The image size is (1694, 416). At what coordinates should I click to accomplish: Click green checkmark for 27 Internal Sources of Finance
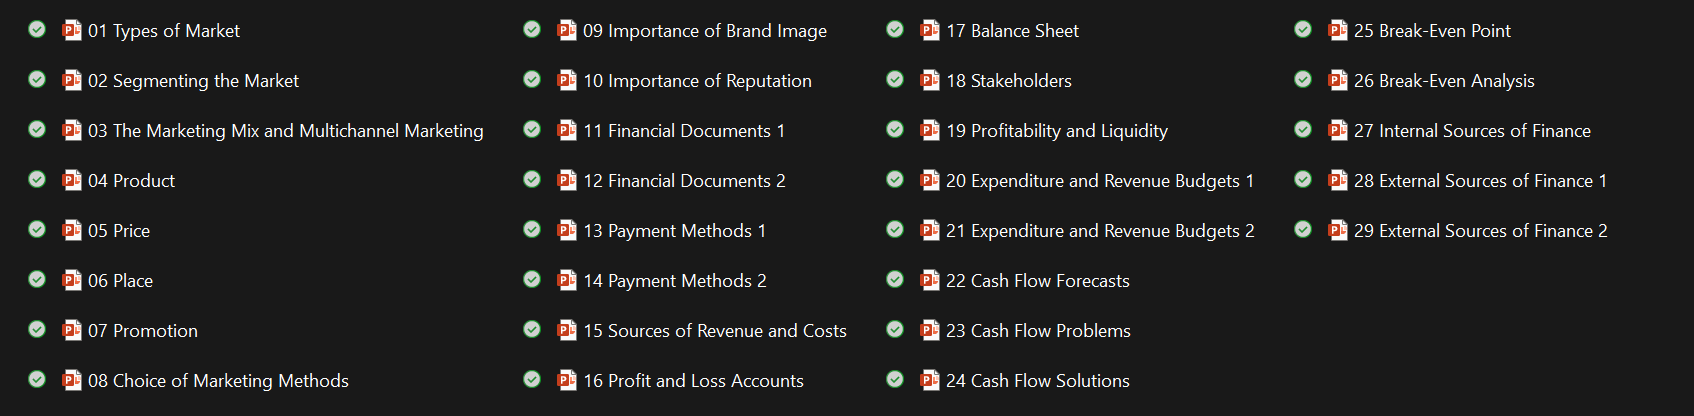click(1303, 129)
